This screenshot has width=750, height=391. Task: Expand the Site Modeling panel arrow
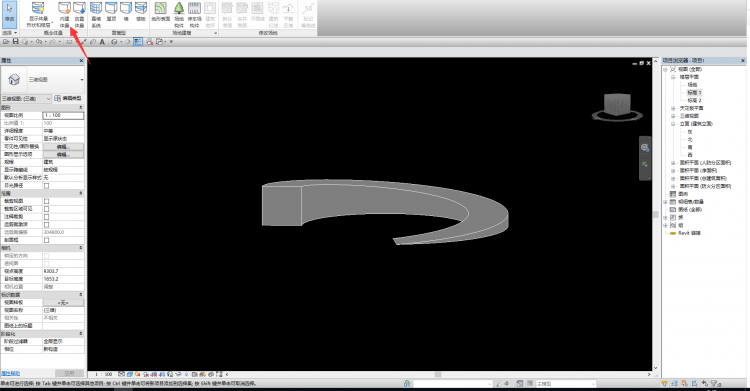coord(215,33)
